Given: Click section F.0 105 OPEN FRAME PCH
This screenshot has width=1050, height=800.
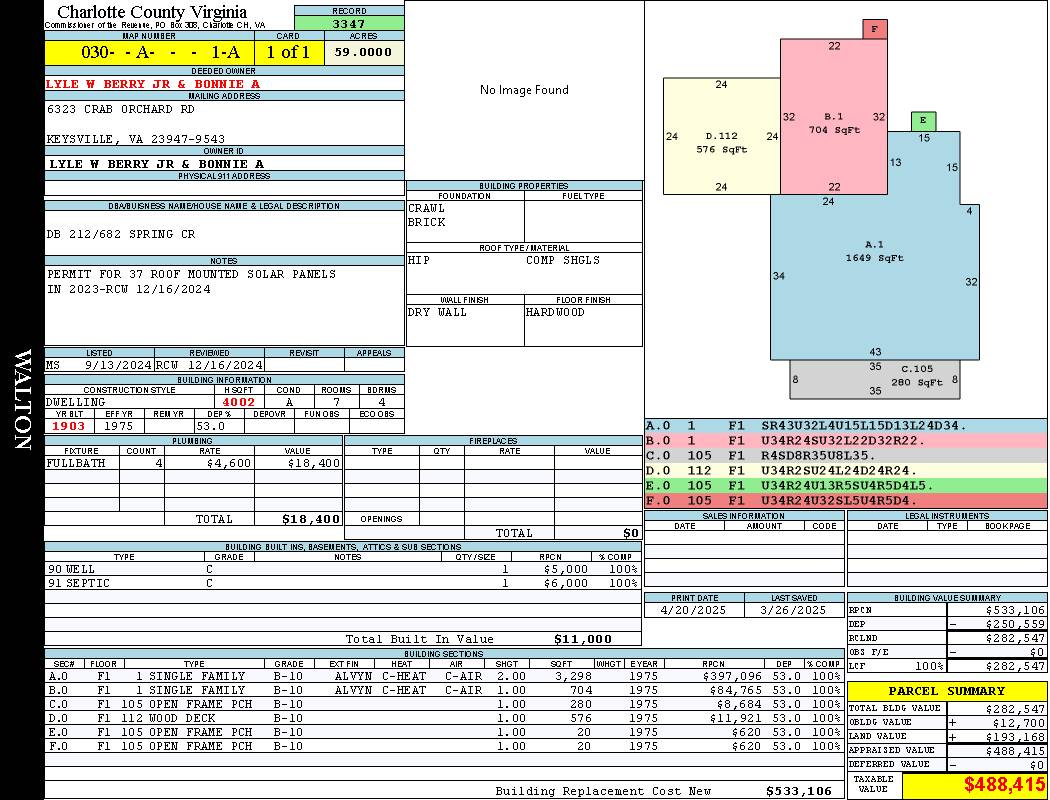Looking at the screenshot, I should tap(186, 746).
